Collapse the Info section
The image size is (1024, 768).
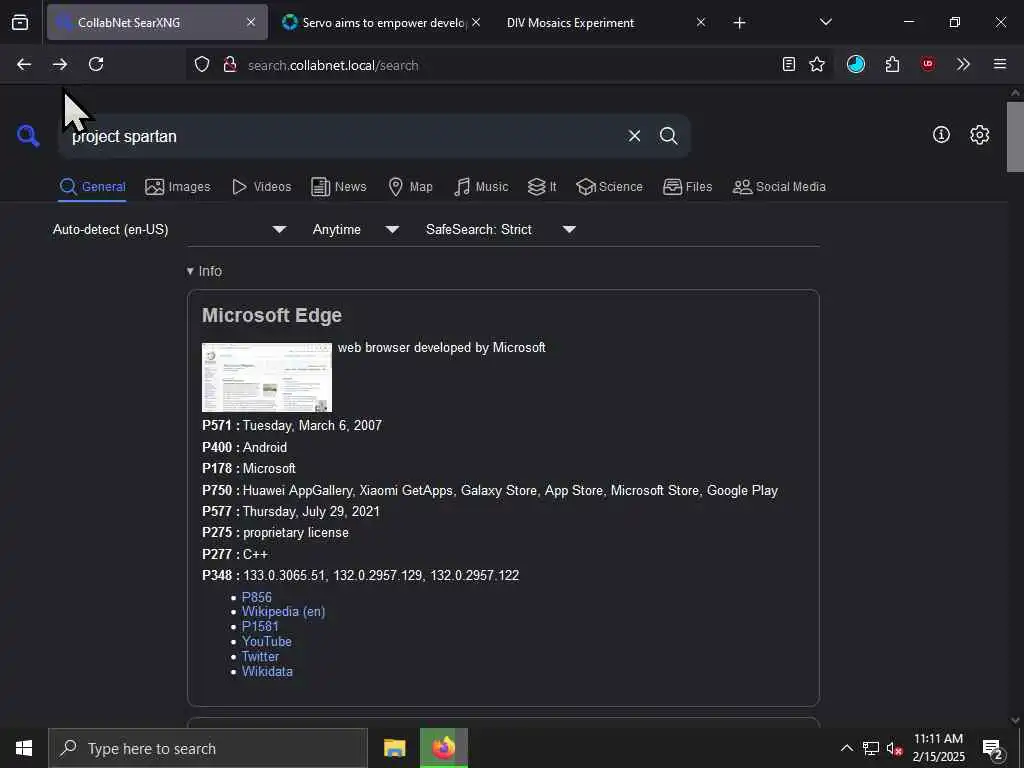(x=204, y=271)
